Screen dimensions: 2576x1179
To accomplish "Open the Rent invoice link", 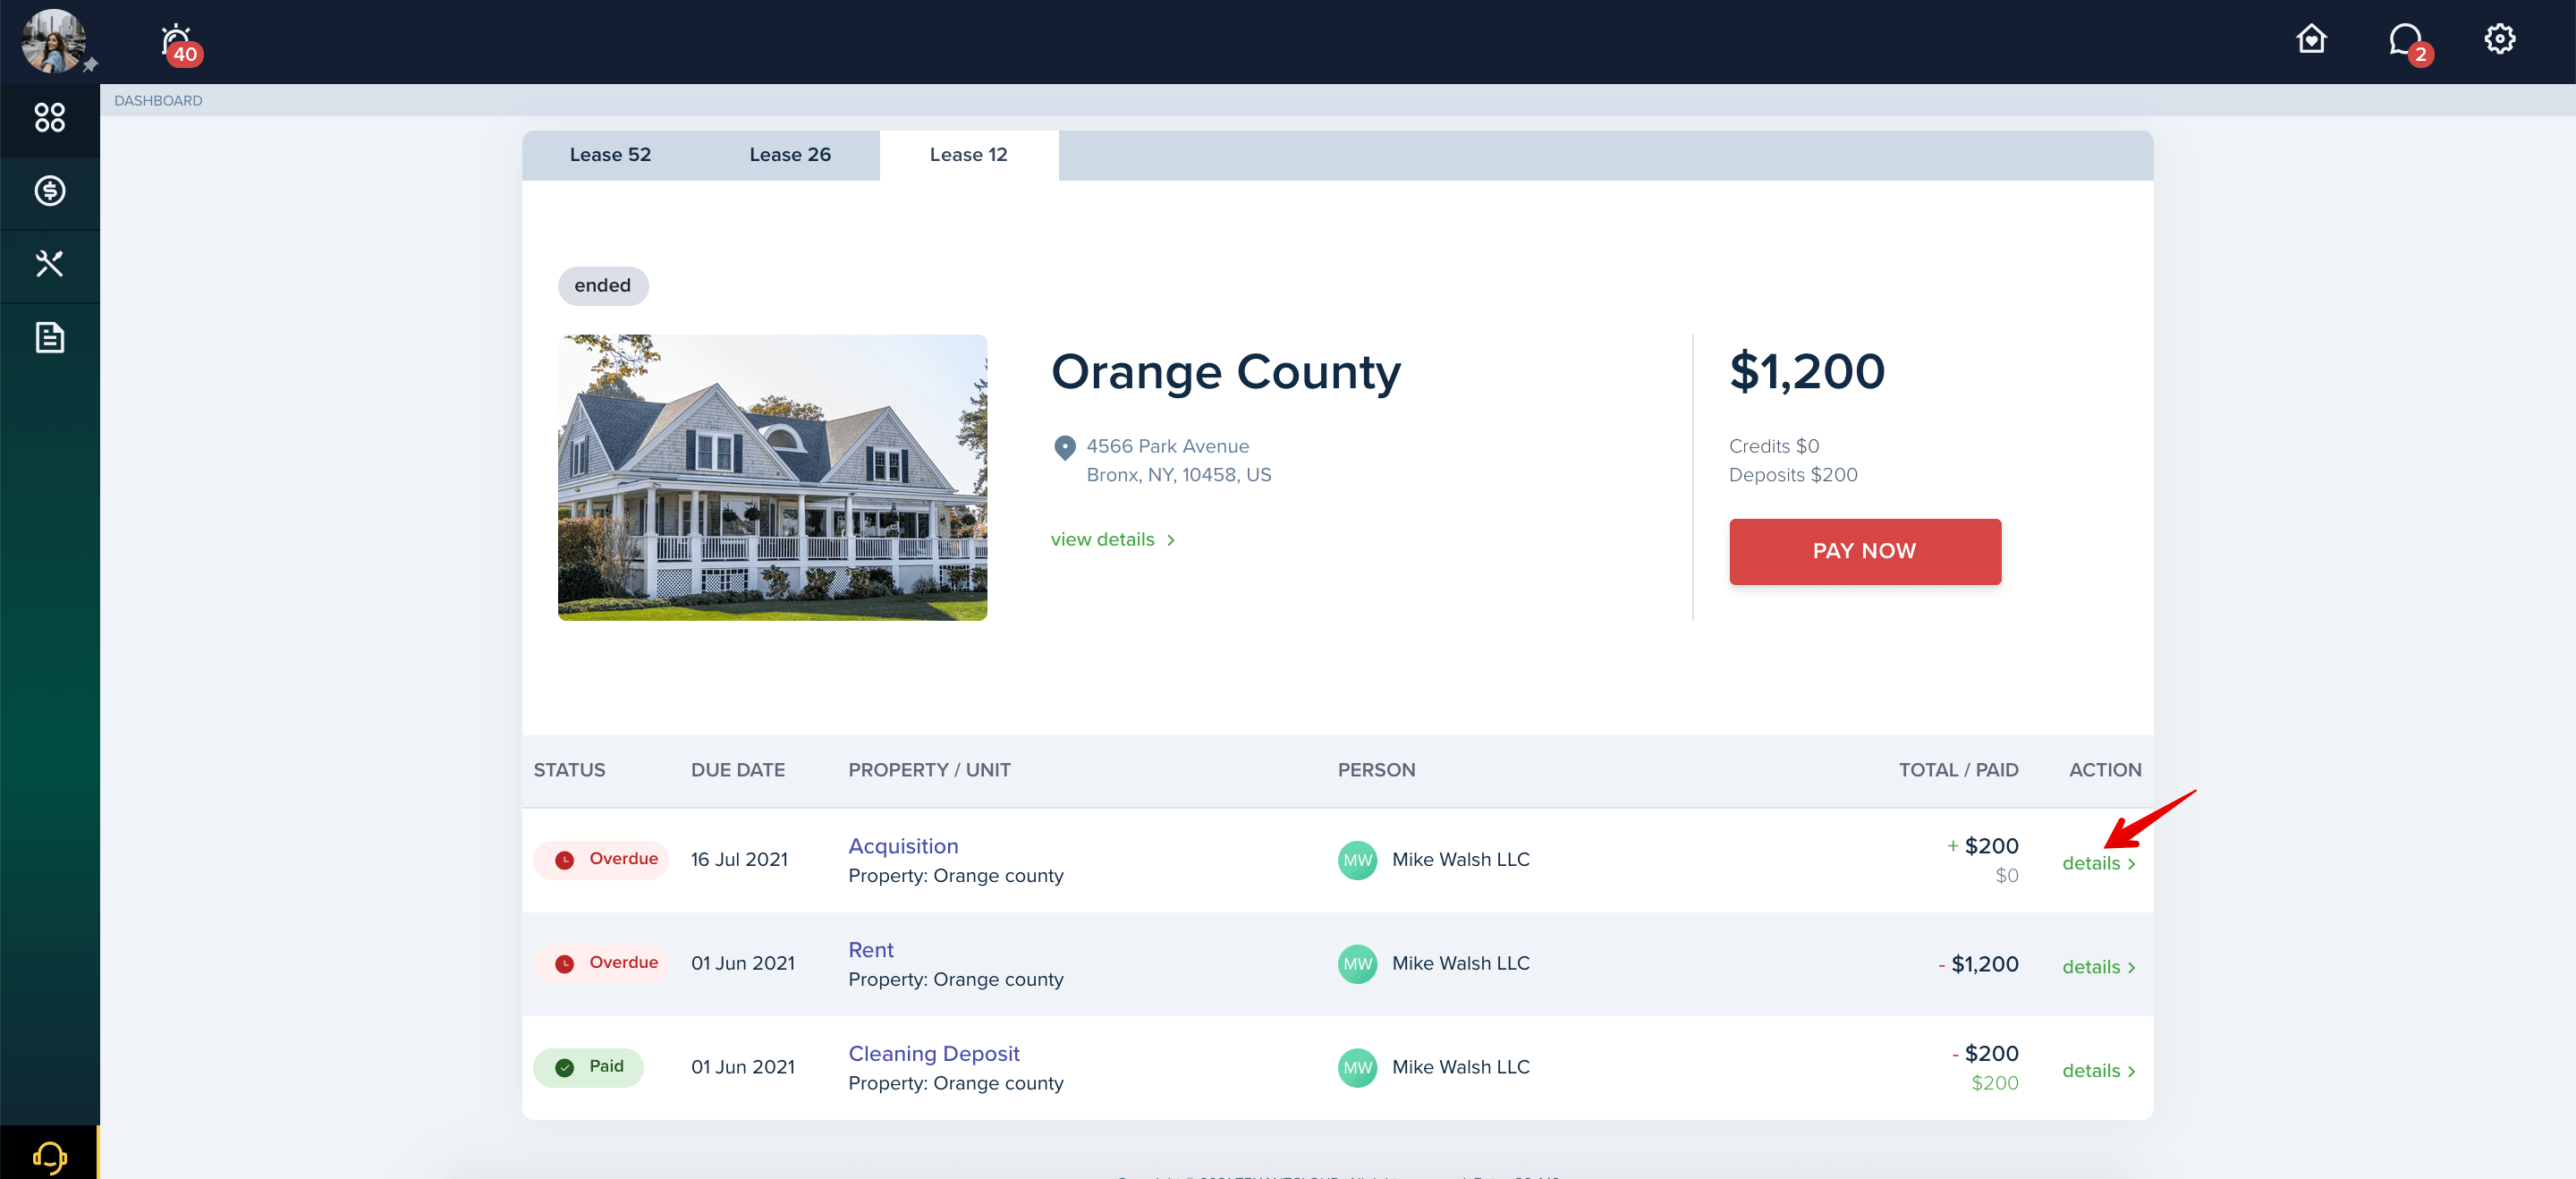I will point(871,950).
